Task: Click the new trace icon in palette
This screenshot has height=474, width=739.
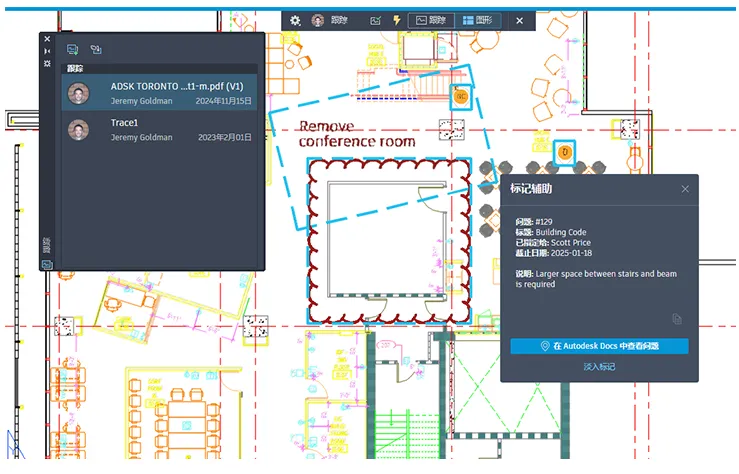Action: coord(73,49)
